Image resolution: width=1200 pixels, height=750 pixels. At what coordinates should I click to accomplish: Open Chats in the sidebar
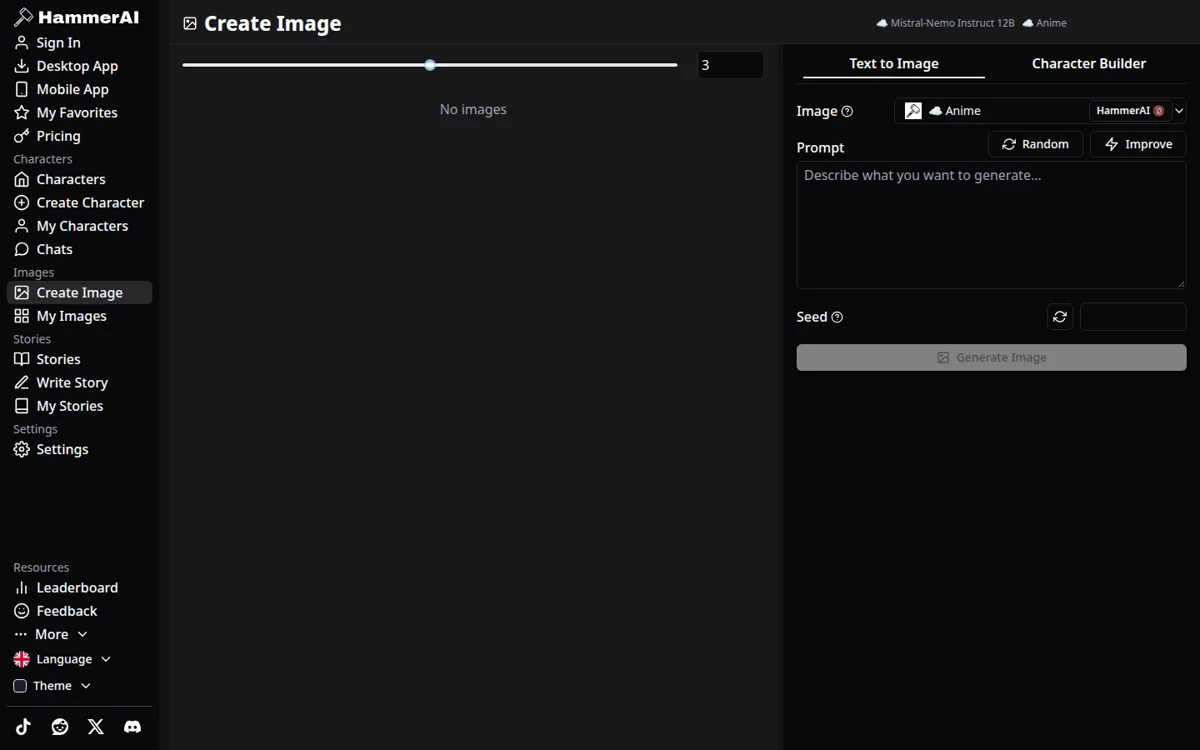pos(79,249)
